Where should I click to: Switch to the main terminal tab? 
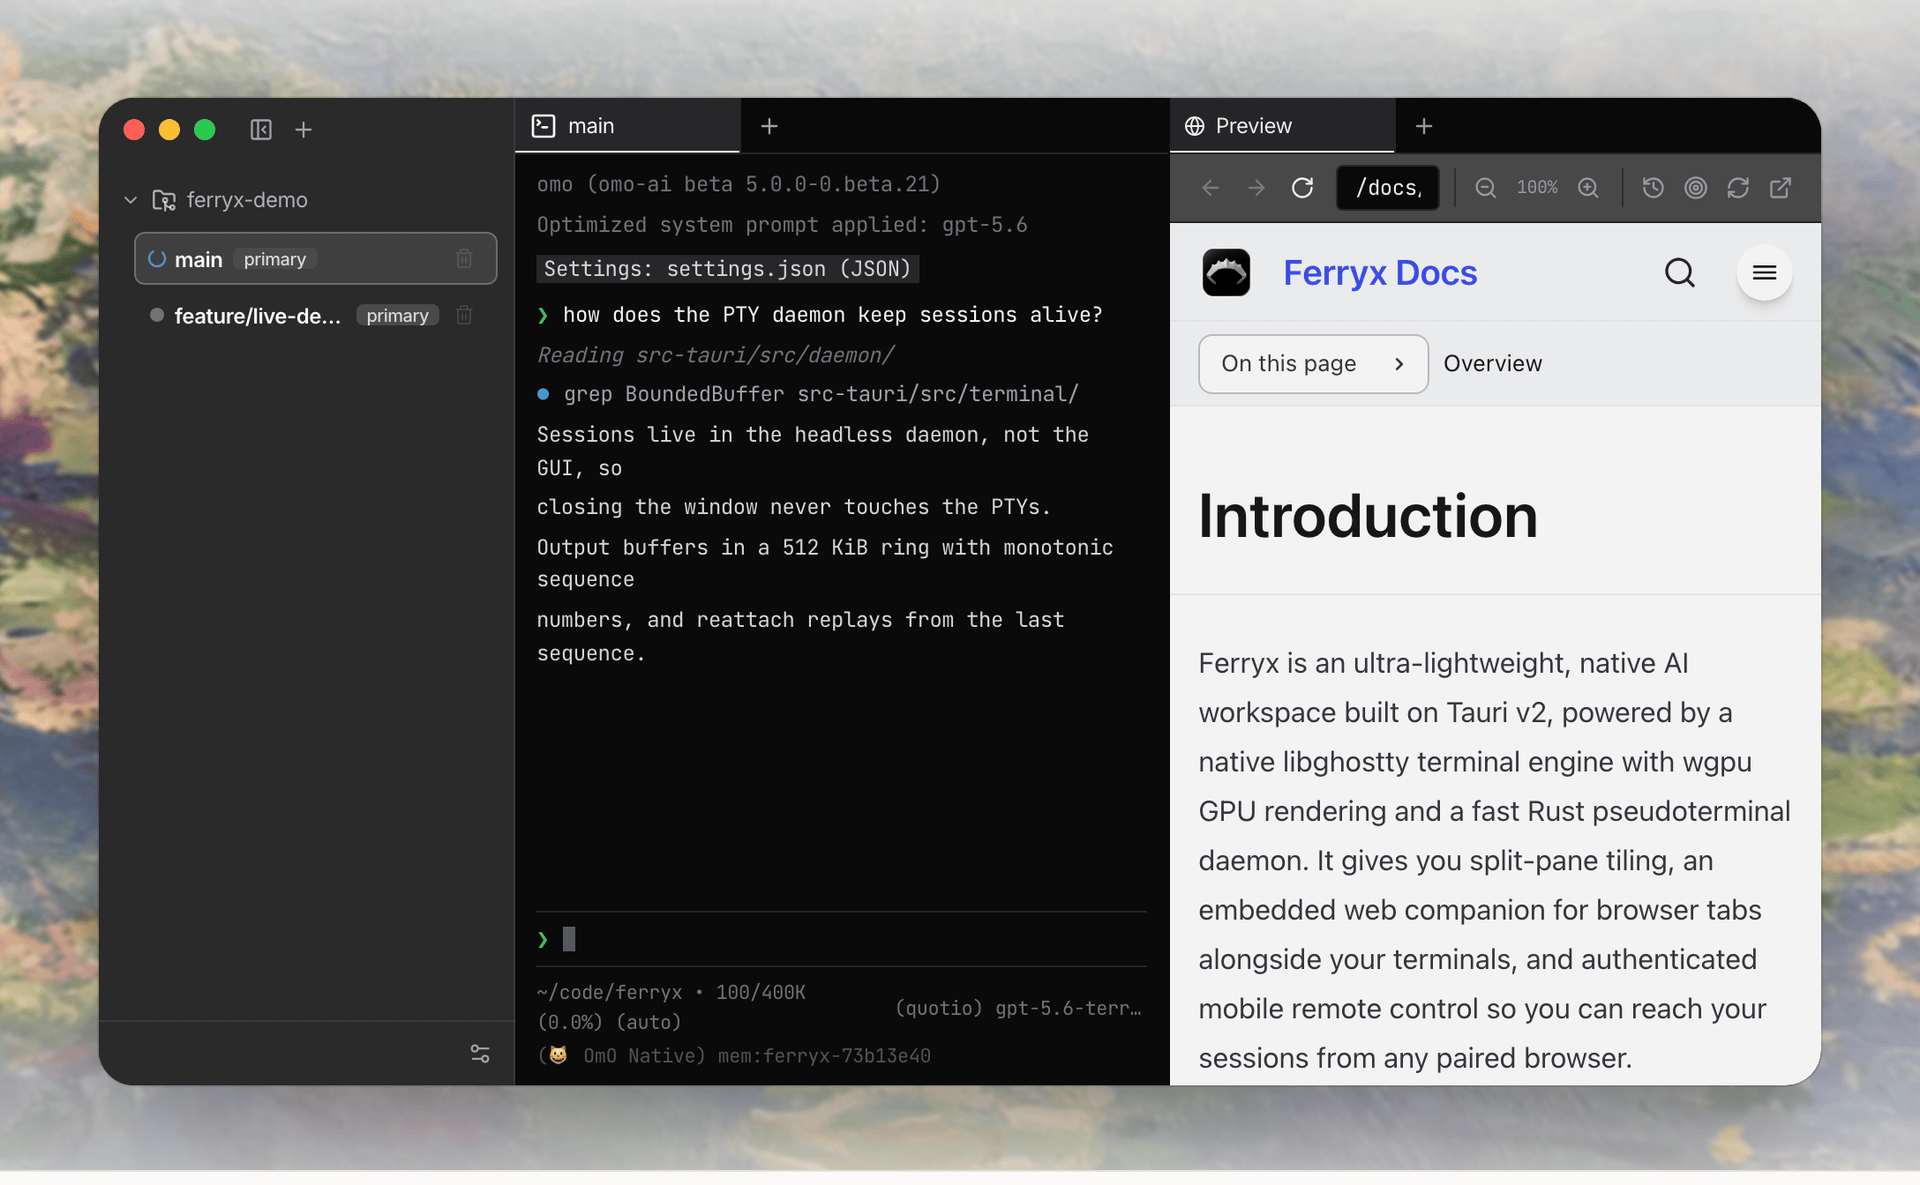pyautogui.click(x=627, y=126)
